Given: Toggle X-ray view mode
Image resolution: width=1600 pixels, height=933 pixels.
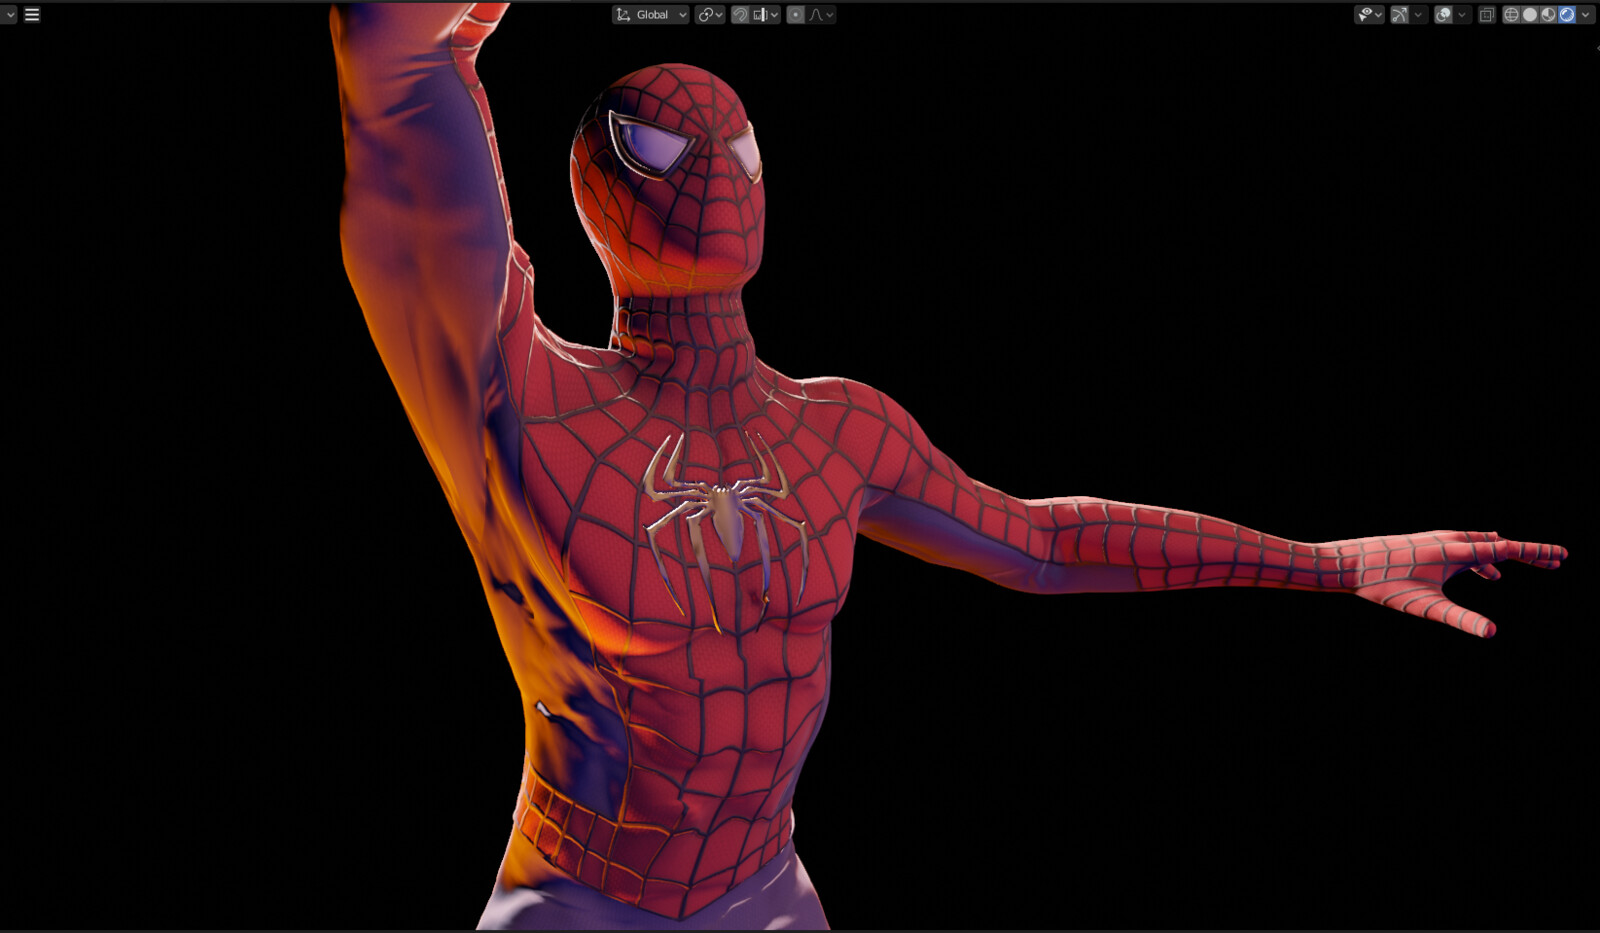Looking at the screenshot, I should click(1487, 15).
